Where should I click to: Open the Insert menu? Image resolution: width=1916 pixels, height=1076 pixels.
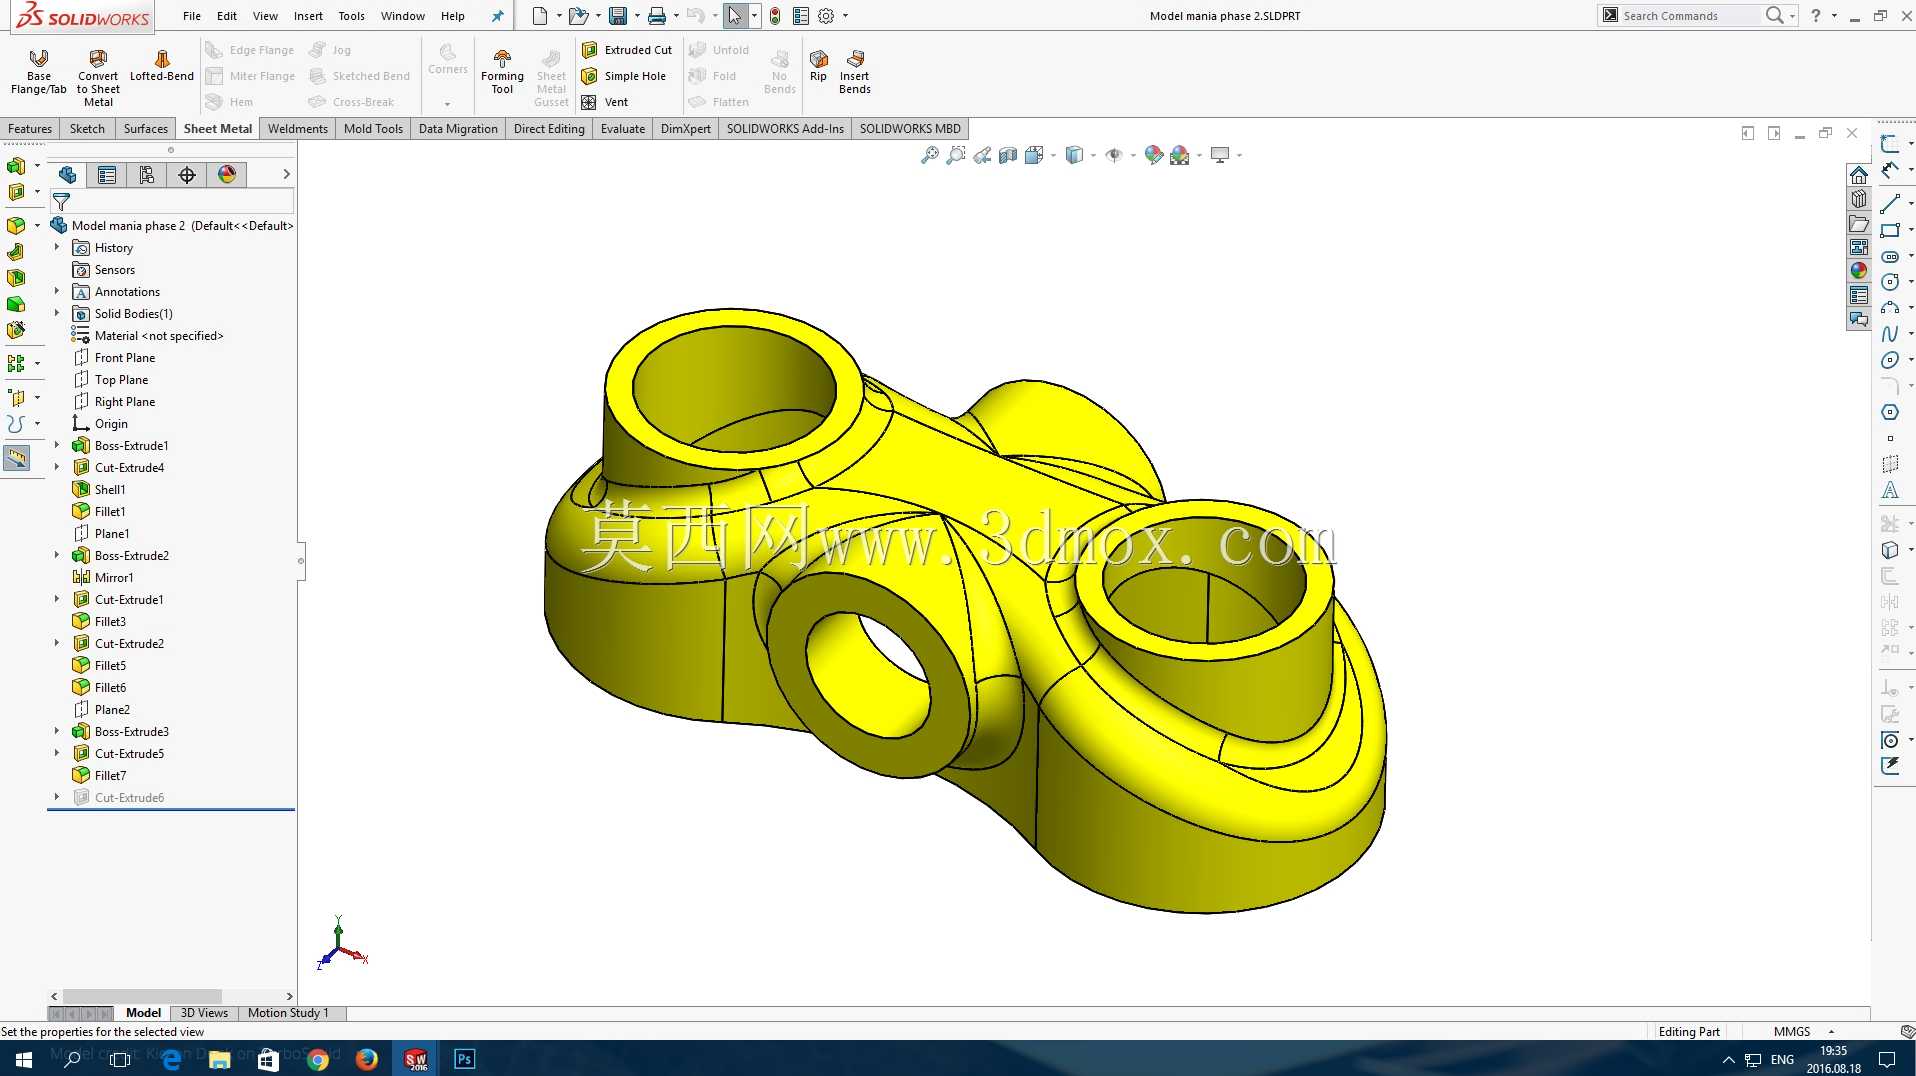308,16
